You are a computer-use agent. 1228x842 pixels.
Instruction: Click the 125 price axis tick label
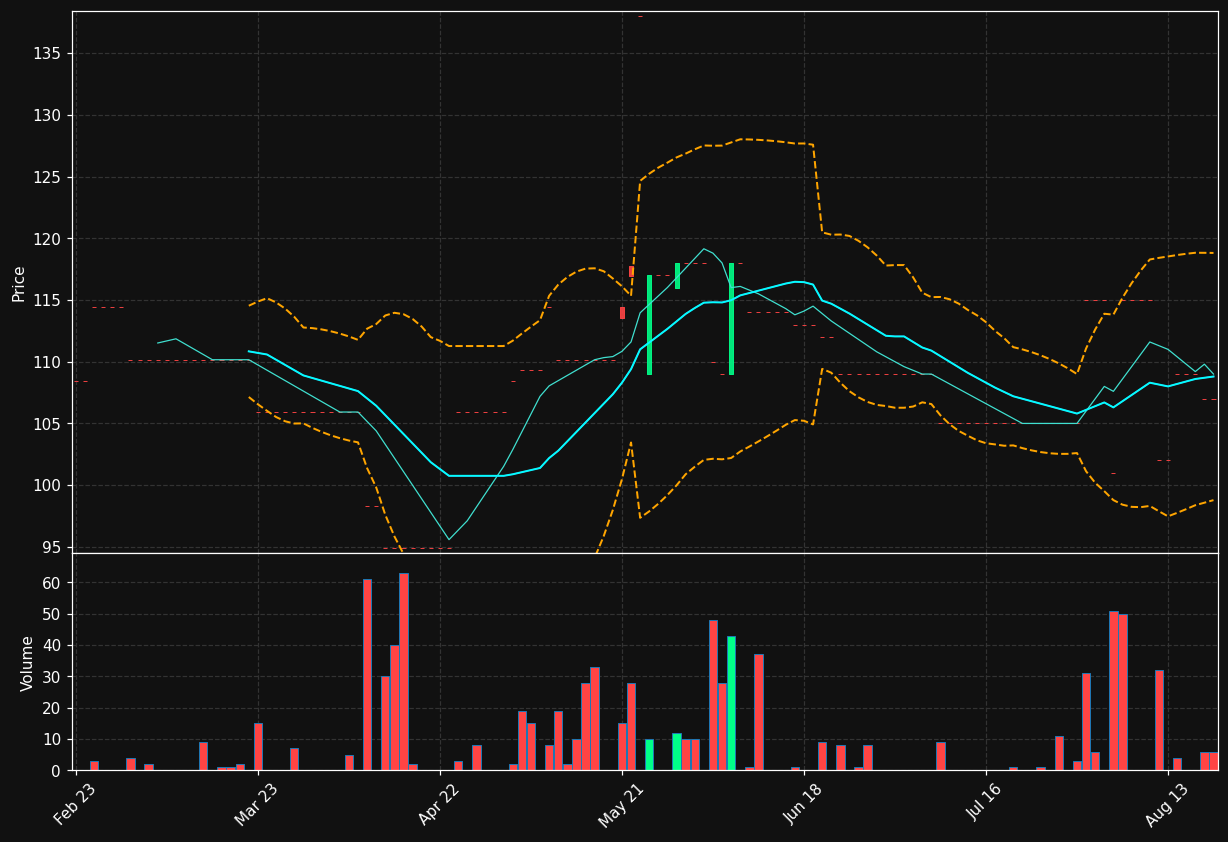(x=48, y=178)
